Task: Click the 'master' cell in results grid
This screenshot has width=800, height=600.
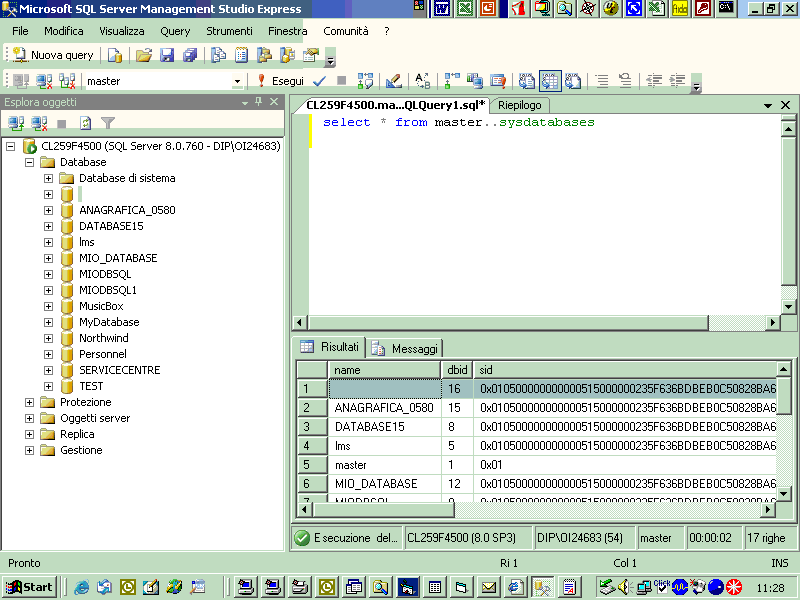Action: tap(385, 465)
